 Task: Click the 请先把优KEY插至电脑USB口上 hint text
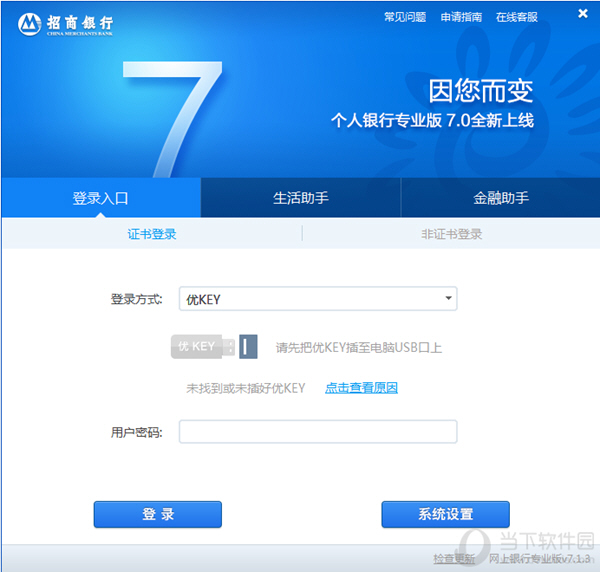[x=359, y=347]
